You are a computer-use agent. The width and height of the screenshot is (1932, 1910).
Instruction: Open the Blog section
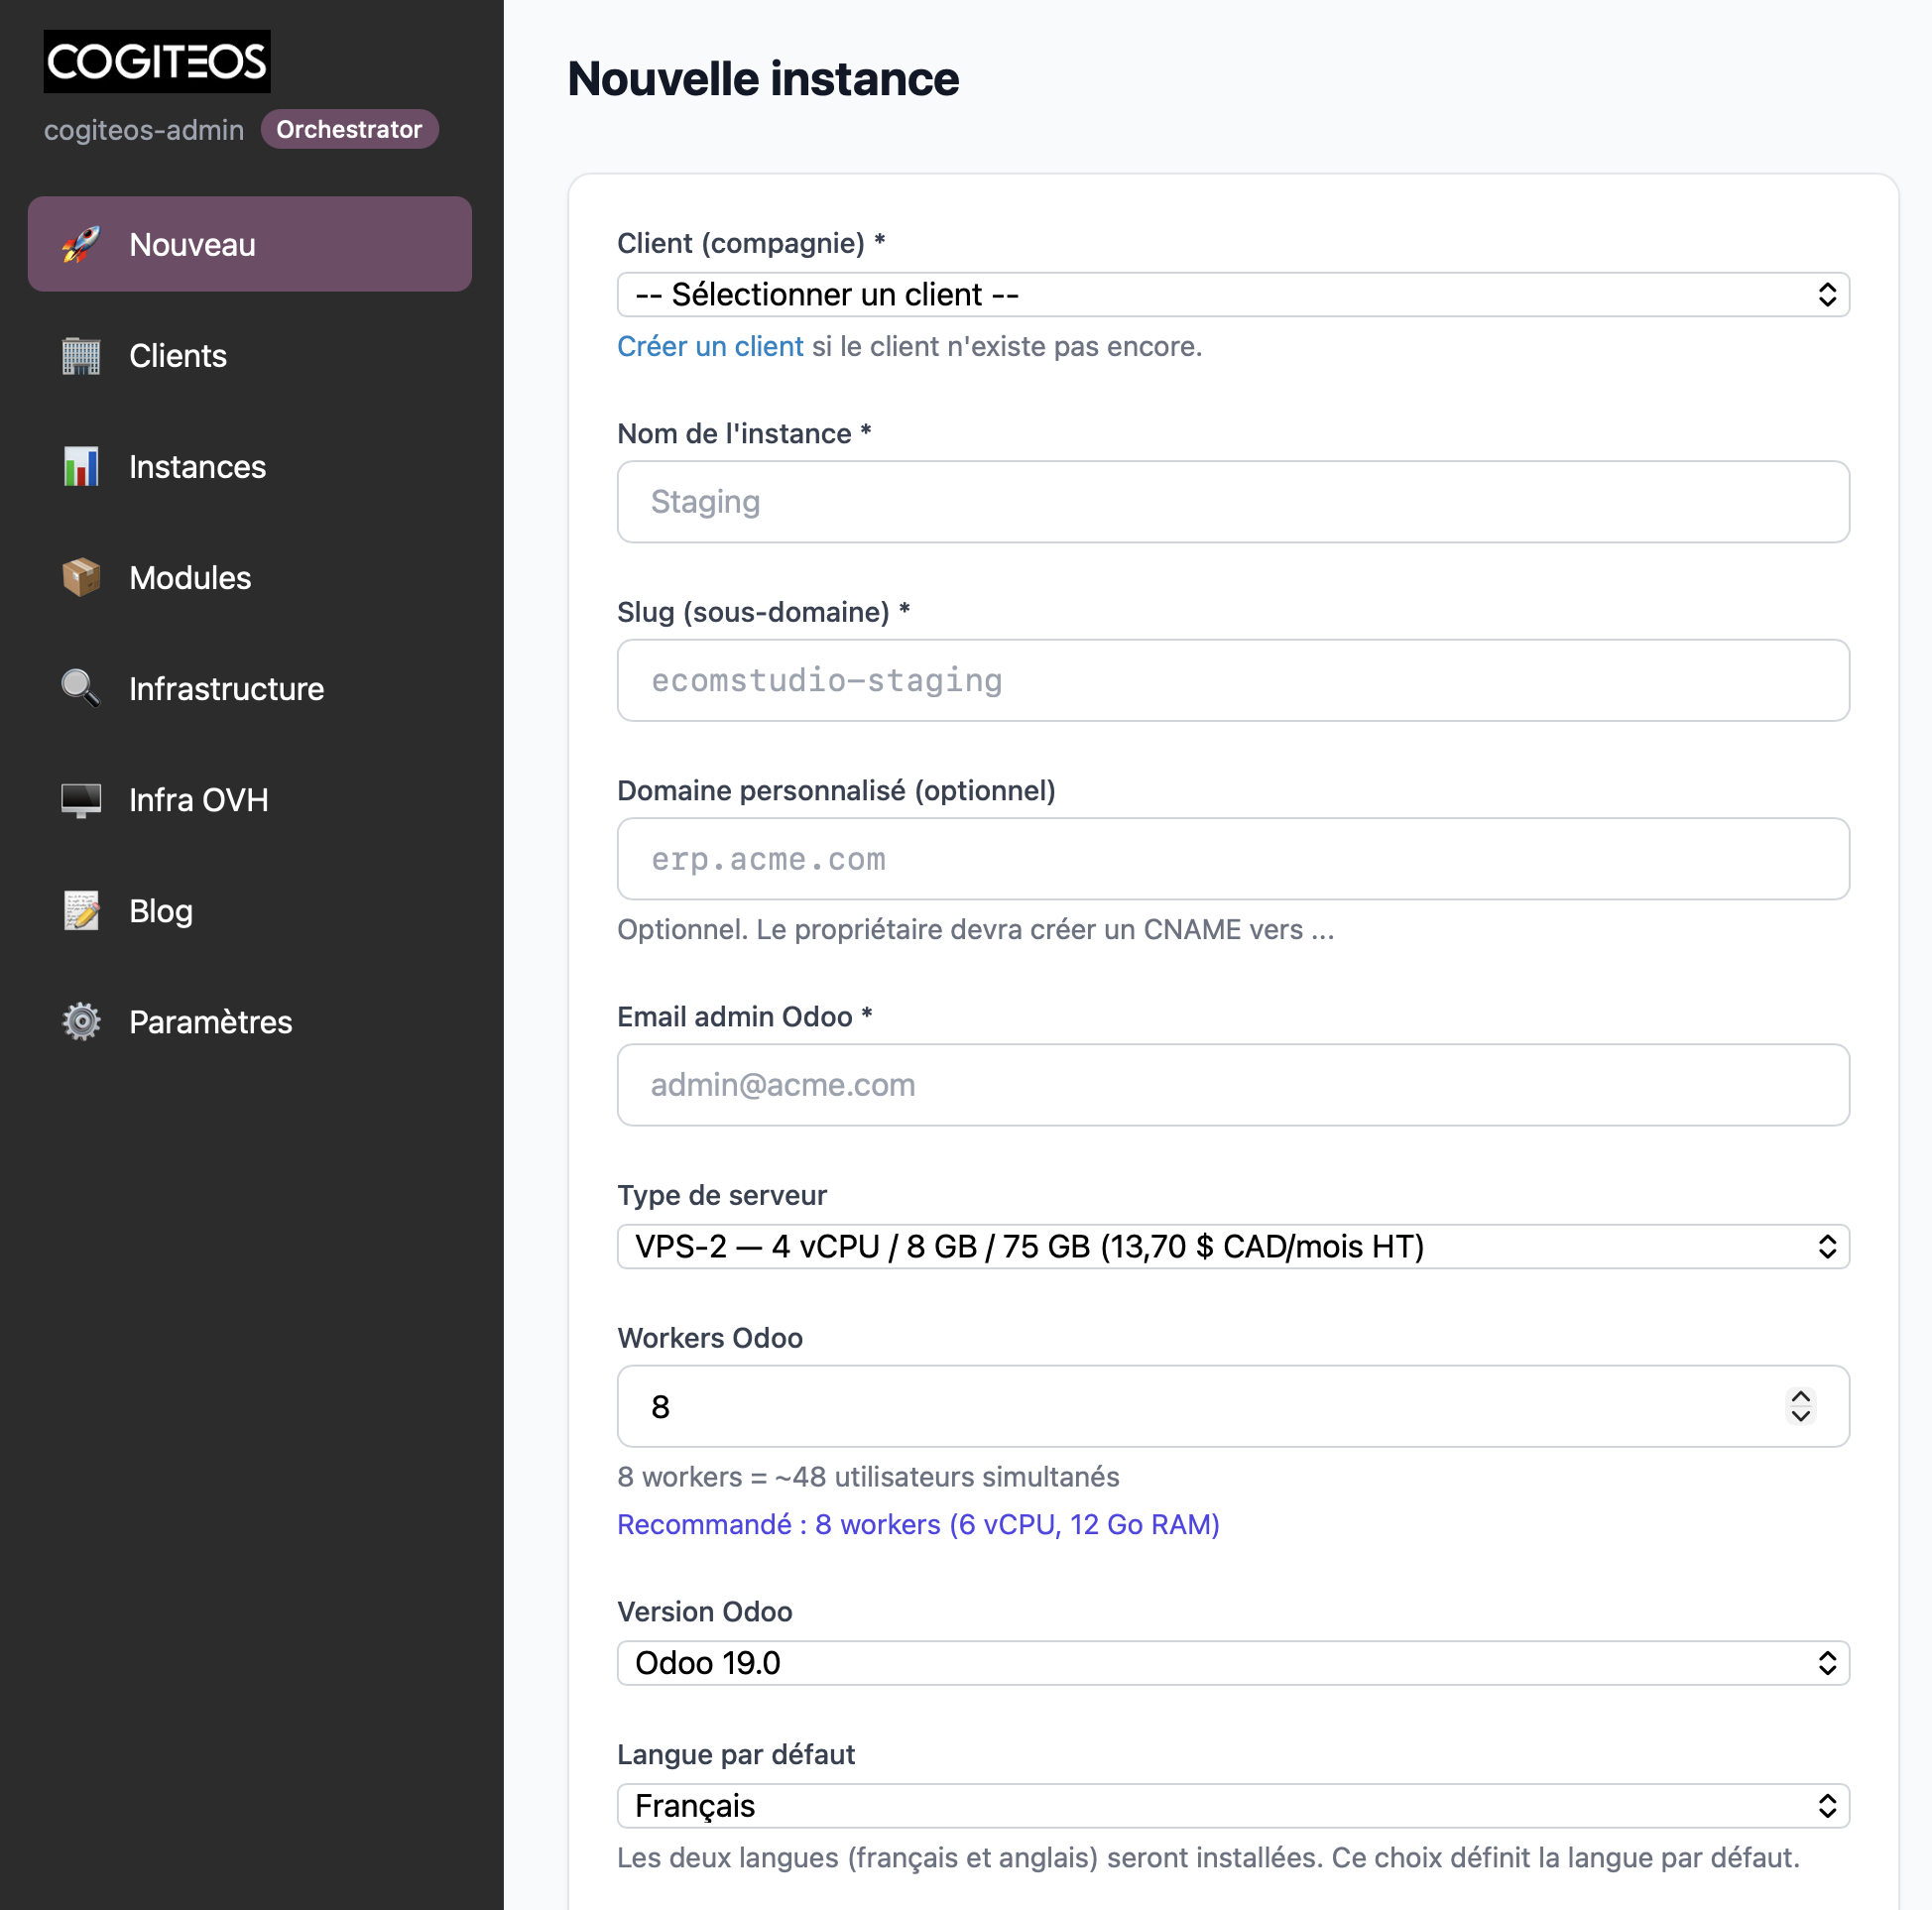click(x=250, y=910)
